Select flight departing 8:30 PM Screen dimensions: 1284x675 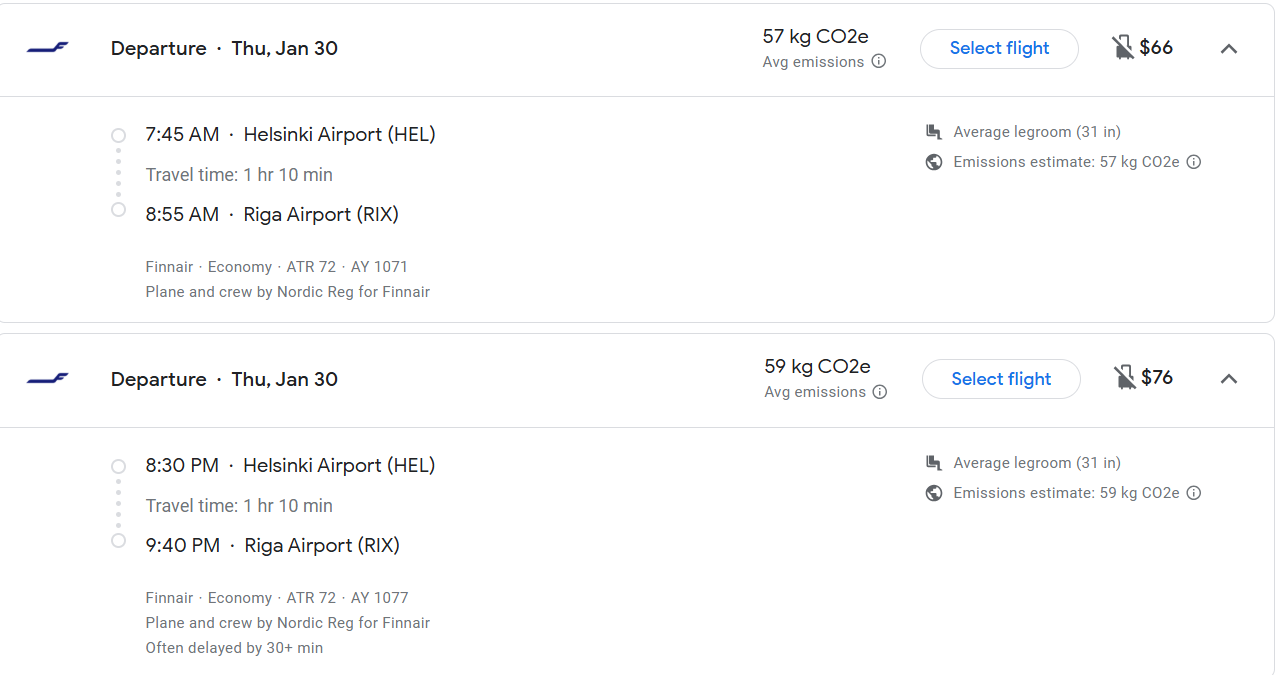1001,379
